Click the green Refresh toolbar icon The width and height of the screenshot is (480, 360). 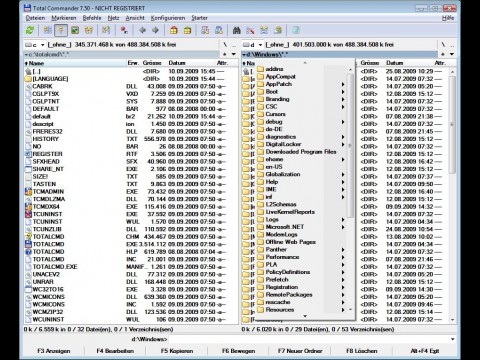tap(30, 30)
